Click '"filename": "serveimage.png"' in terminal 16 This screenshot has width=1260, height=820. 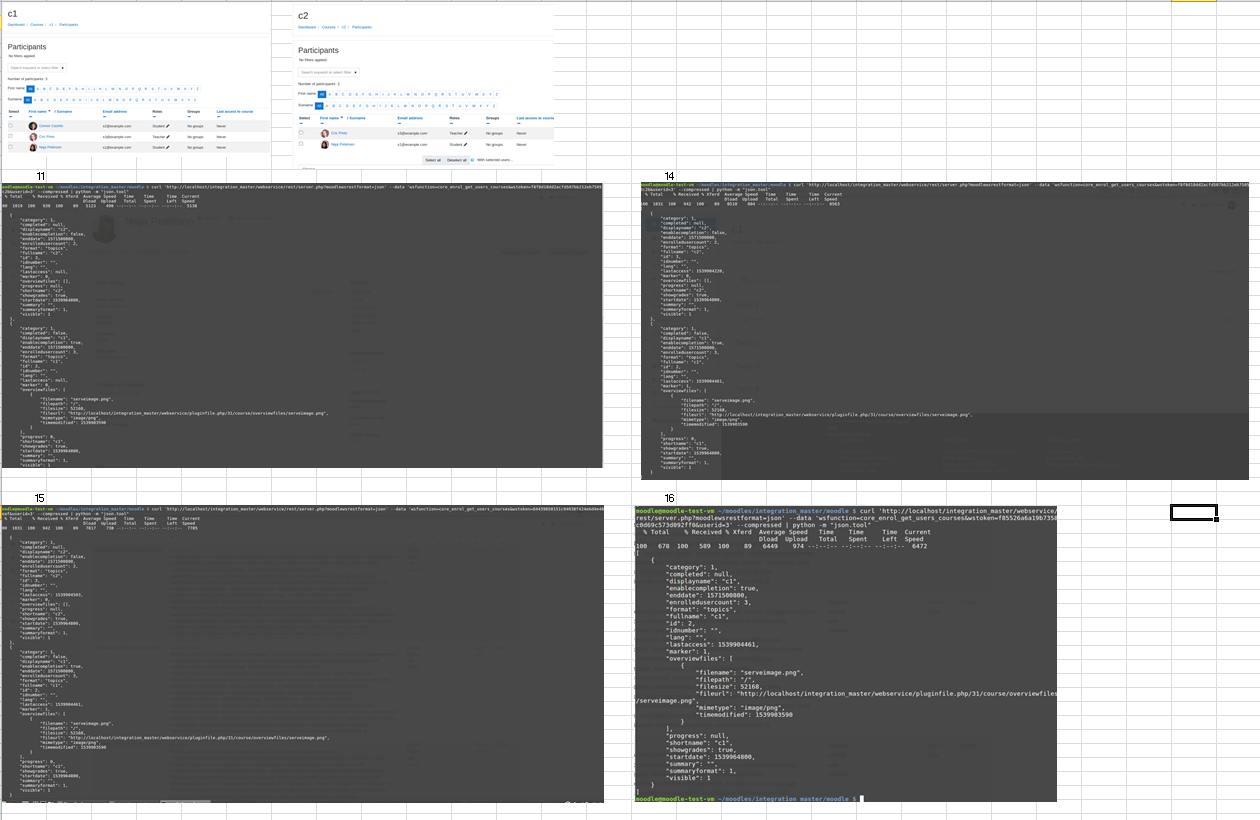749,673
